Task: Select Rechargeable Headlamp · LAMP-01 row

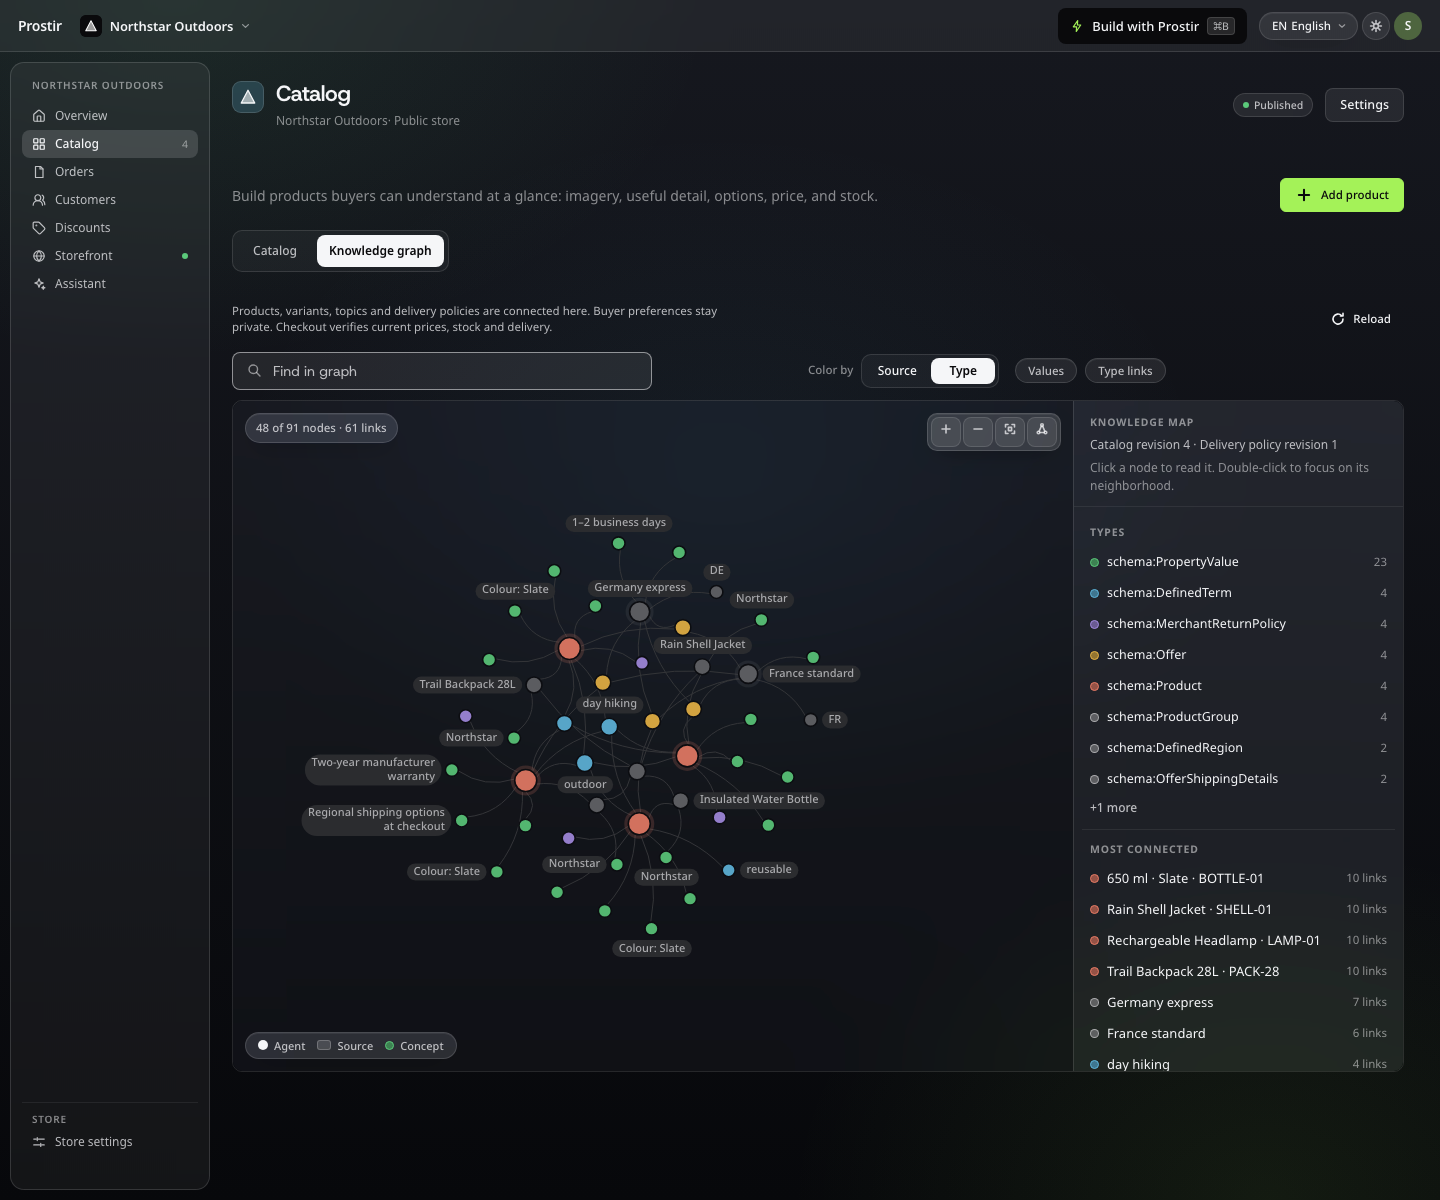Action: pyautogui.click(x=1238, y=941)
